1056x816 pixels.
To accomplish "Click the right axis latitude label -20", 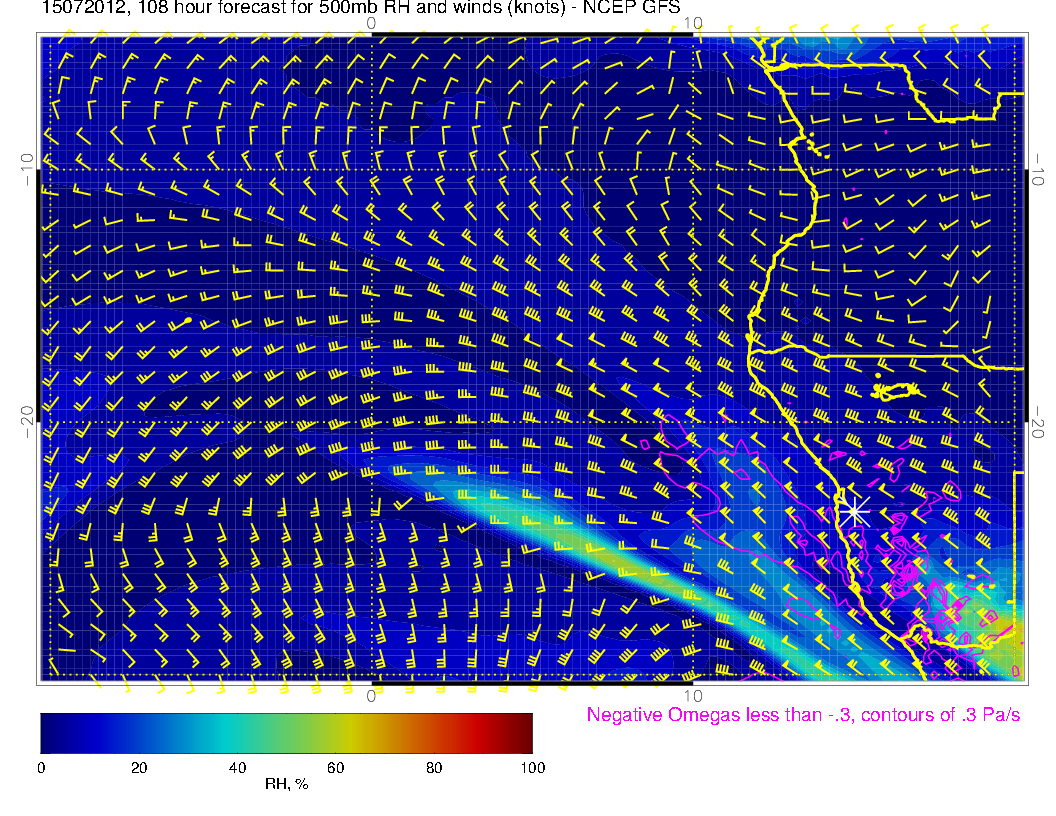I will tap(1039, 423).
